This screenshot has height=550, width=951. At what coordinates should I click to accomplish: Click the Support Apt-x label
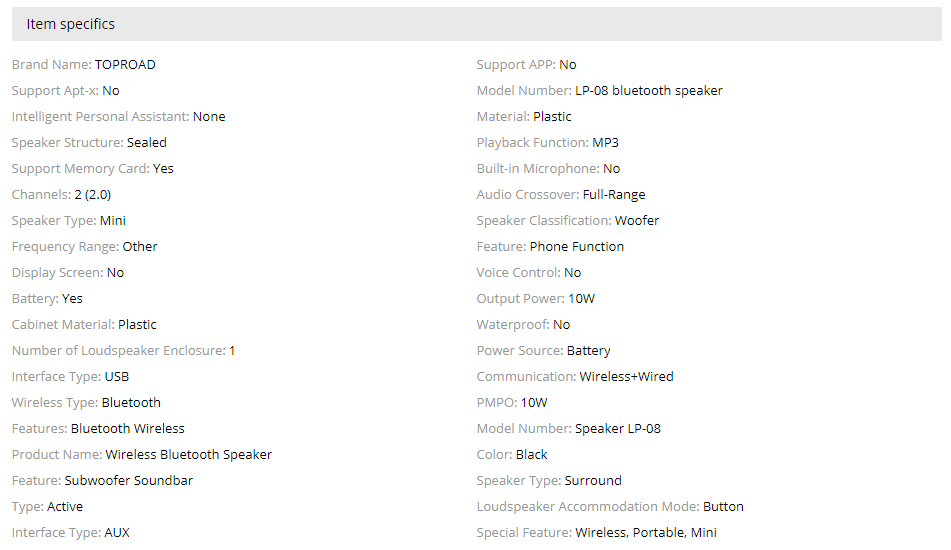click(55, 91)
